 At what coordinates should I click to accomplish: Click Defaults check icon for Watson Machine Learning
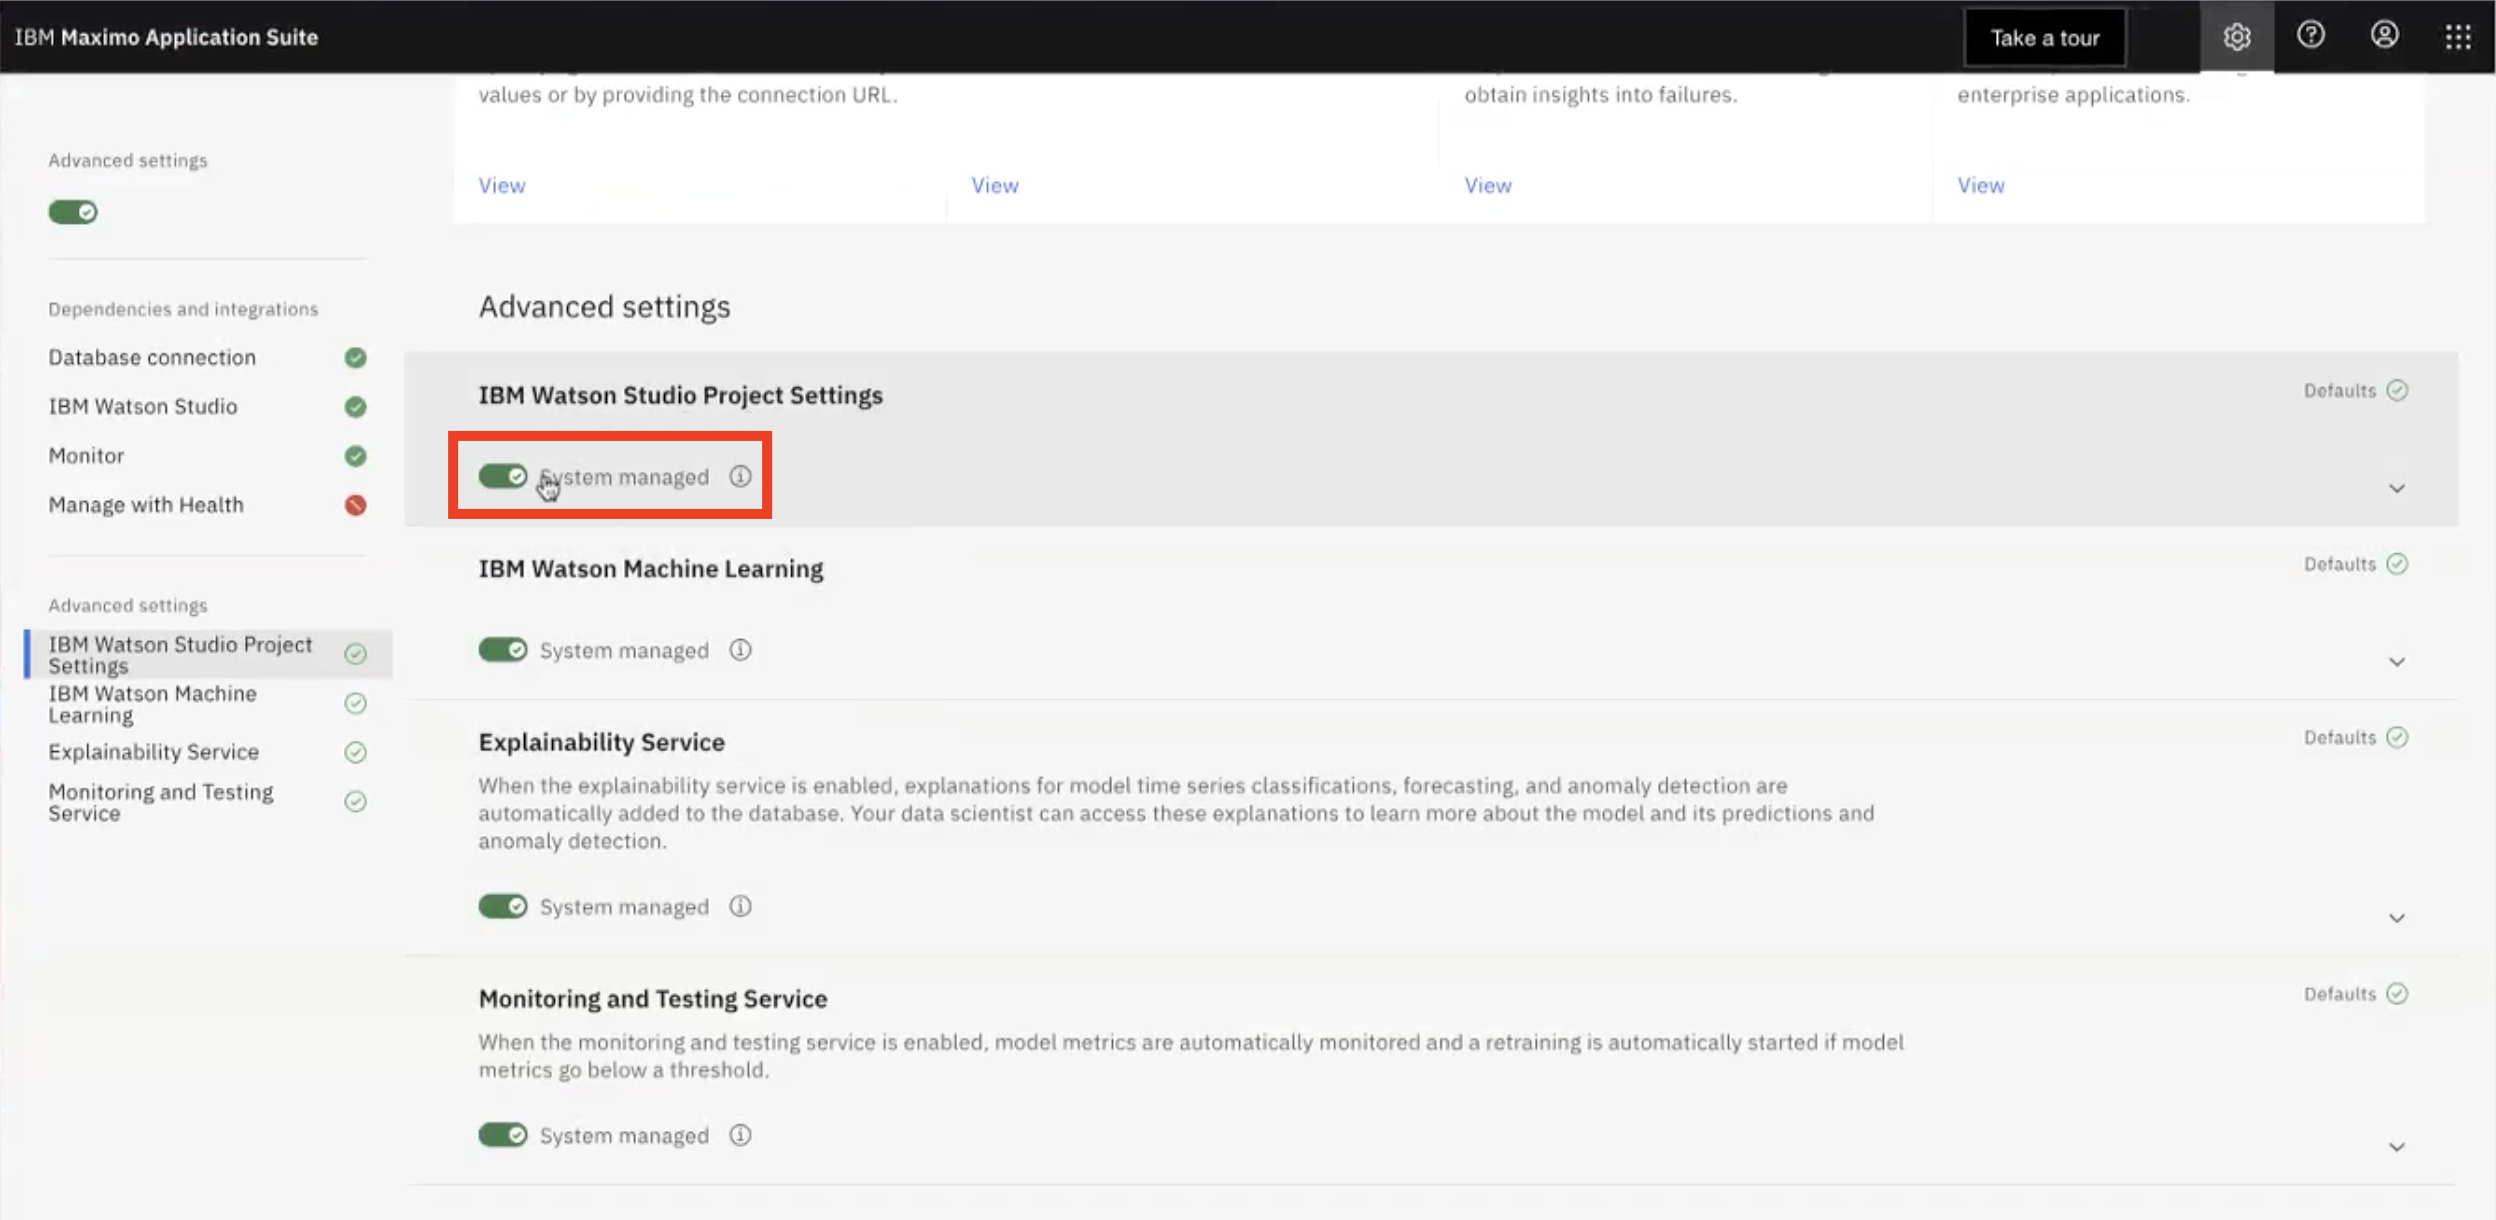tap(2397, 564)
